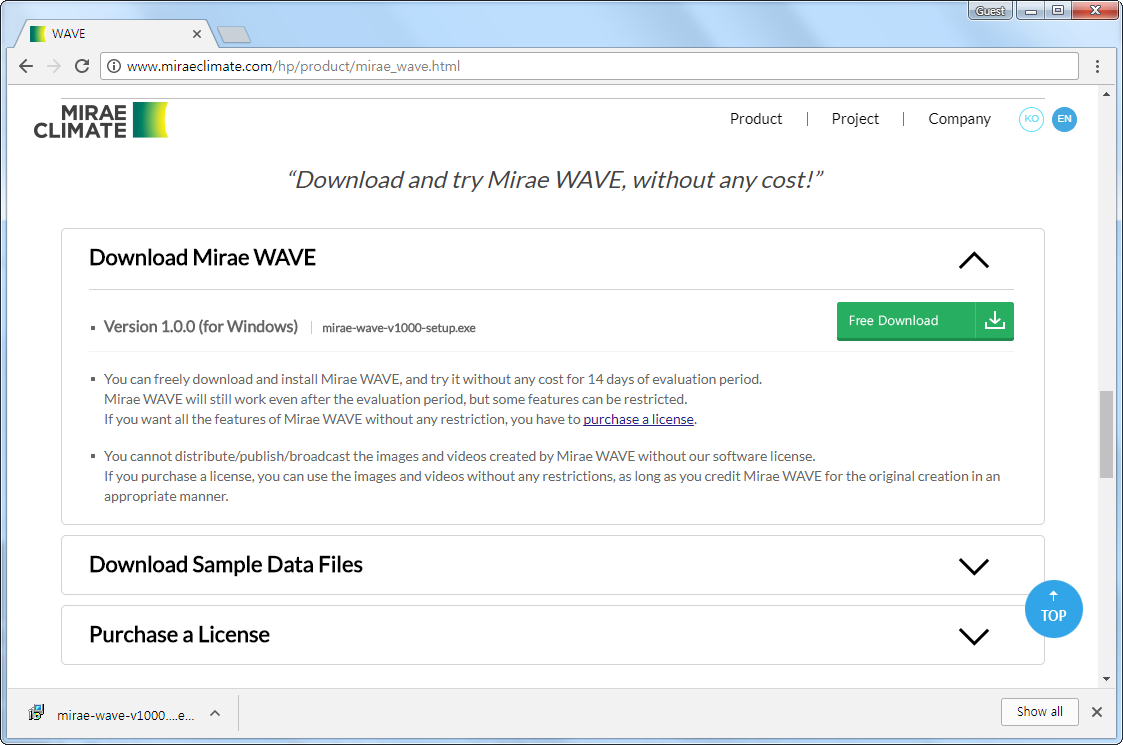Minimize the browser window

click(x=1031, y=11)
